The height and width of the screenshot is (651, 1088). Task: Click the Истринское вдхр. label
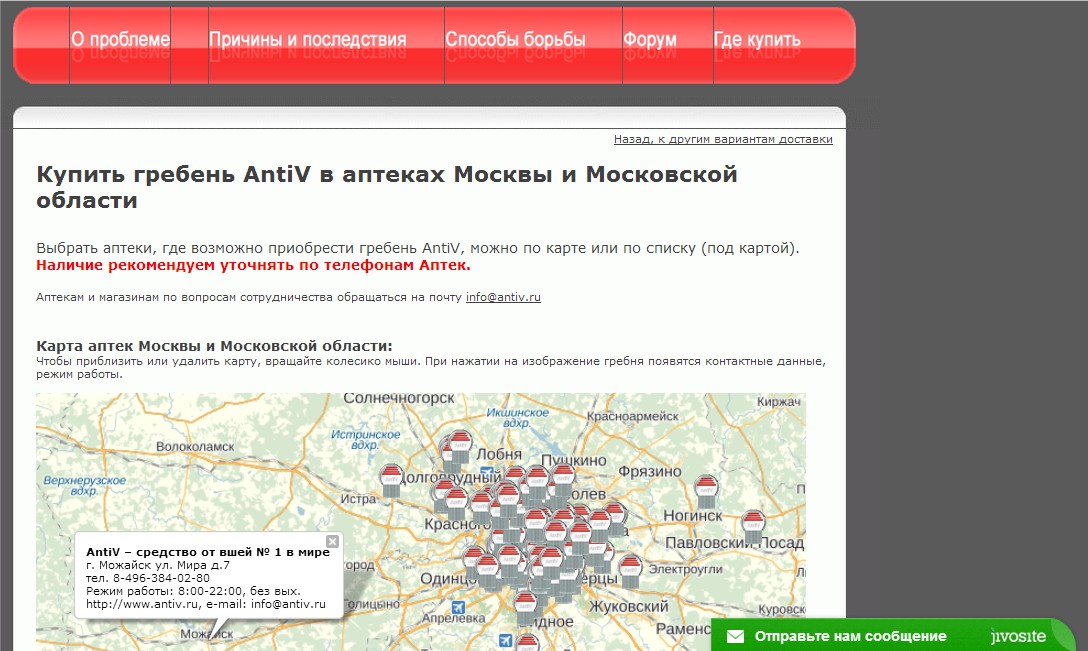[365, 439]
